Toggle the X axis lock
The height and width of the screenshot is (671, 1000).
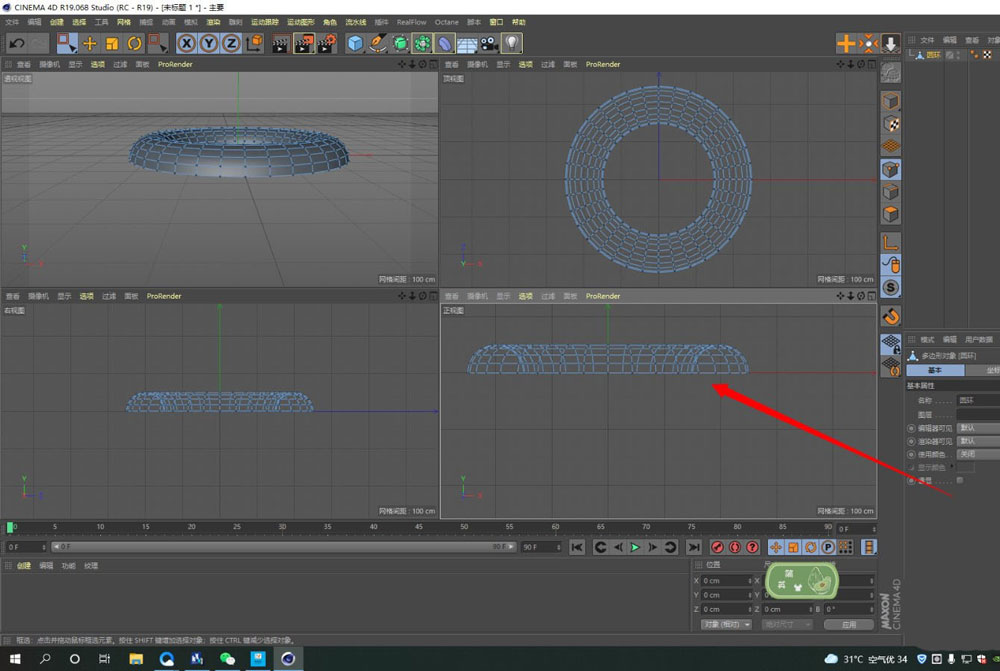(x=186, y=43)
